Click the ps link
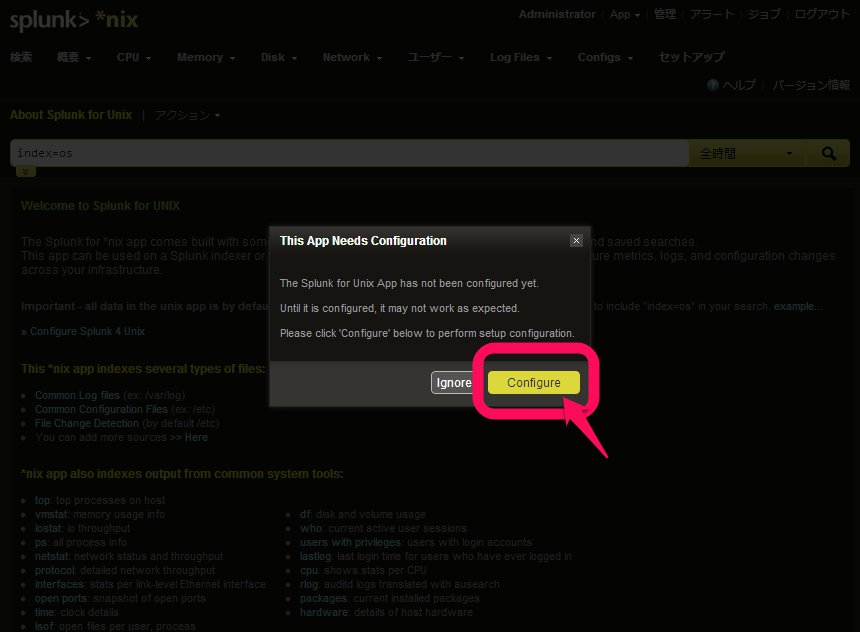Screen dimensions: 860x632 [x=41, y=543]
